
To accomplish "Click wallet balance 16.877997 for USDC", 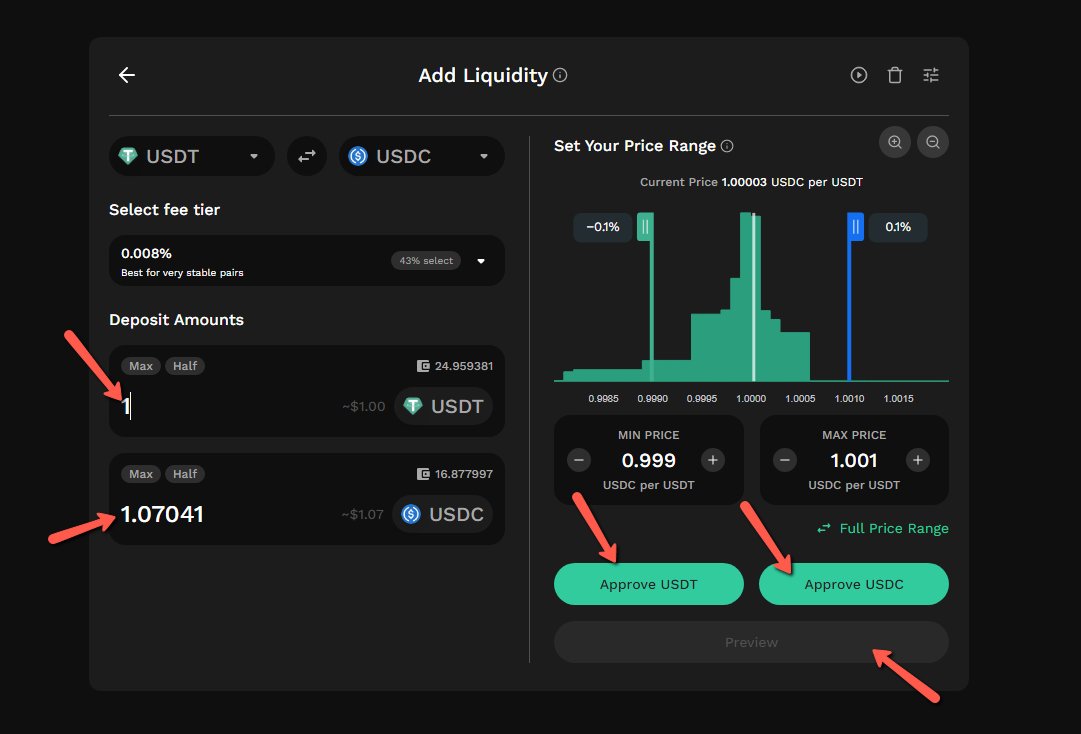I will 455,474.
